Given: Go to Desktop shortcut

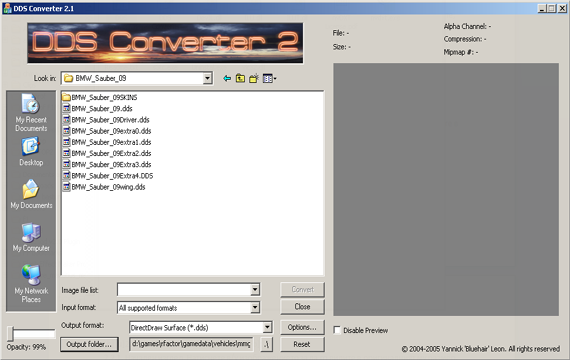Looking at the screenshot, I should pyautogui.click(x=31, y=152).
